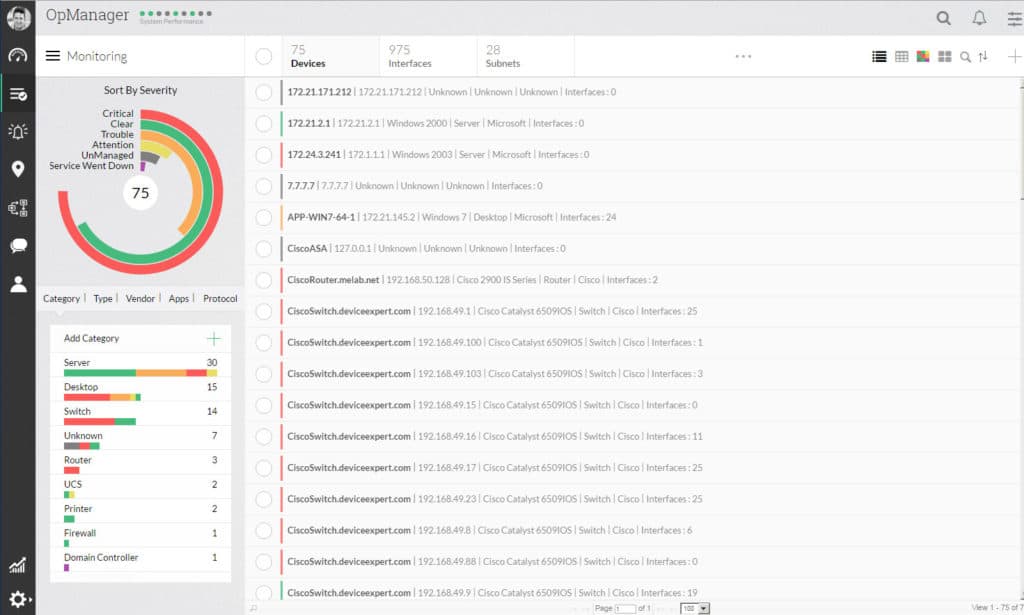Click the device list search icon
The height and width of the screenshot is (615, 1024).
coord(965,57)
